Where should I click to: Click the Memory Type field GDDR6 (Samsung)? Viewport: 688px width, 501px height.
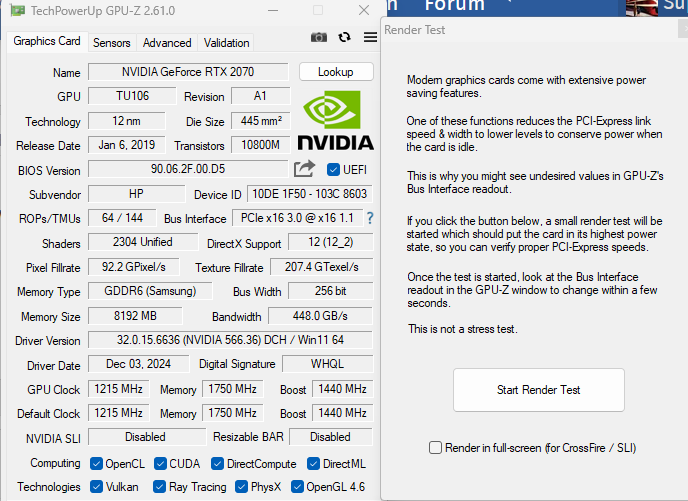[150, 291]
